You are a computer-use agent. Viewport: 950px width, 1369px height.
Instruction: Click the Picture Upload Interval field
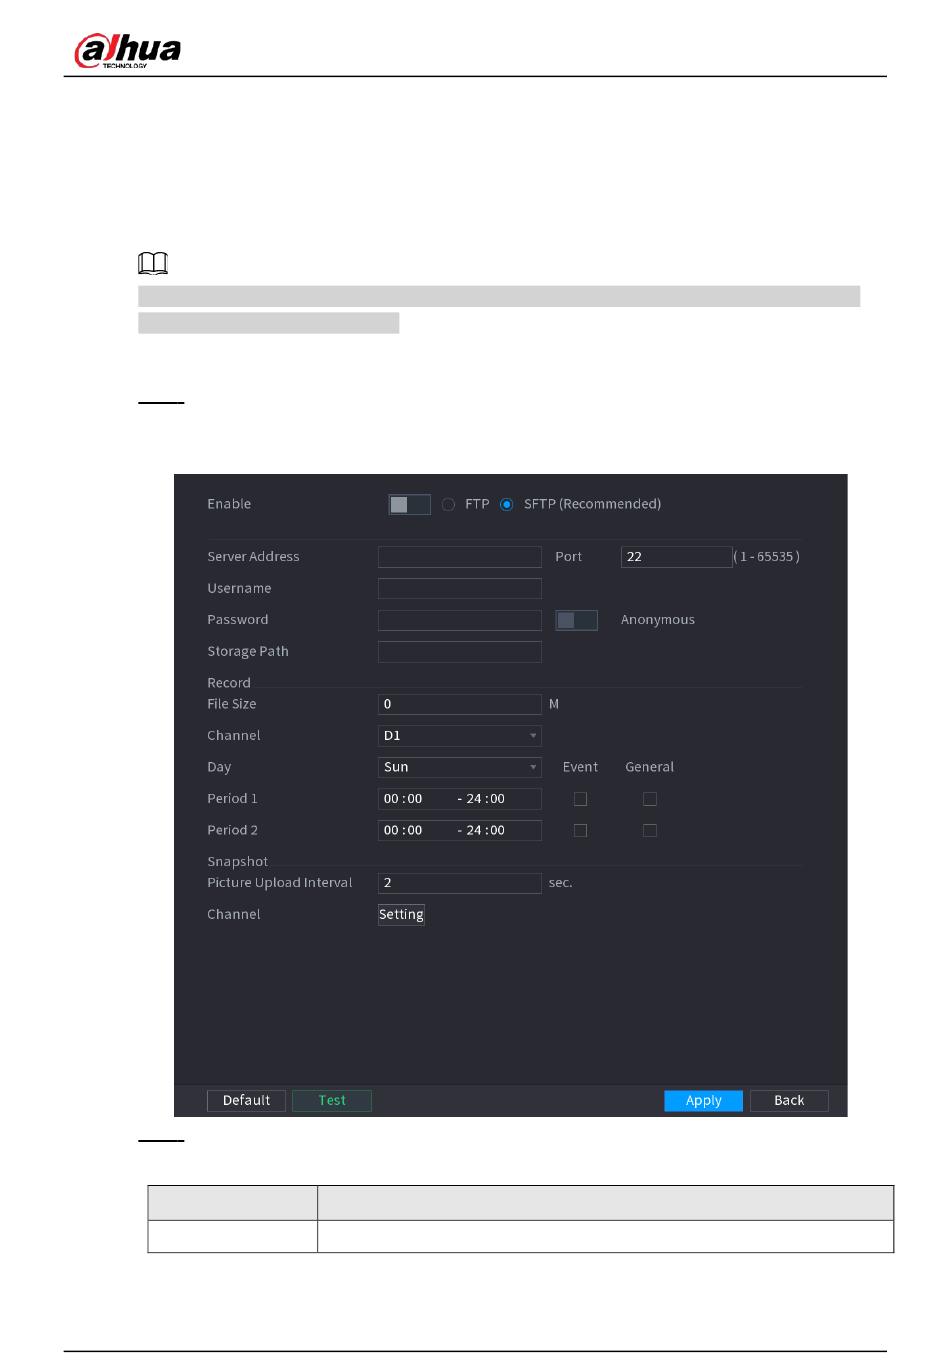pos(460,883)
